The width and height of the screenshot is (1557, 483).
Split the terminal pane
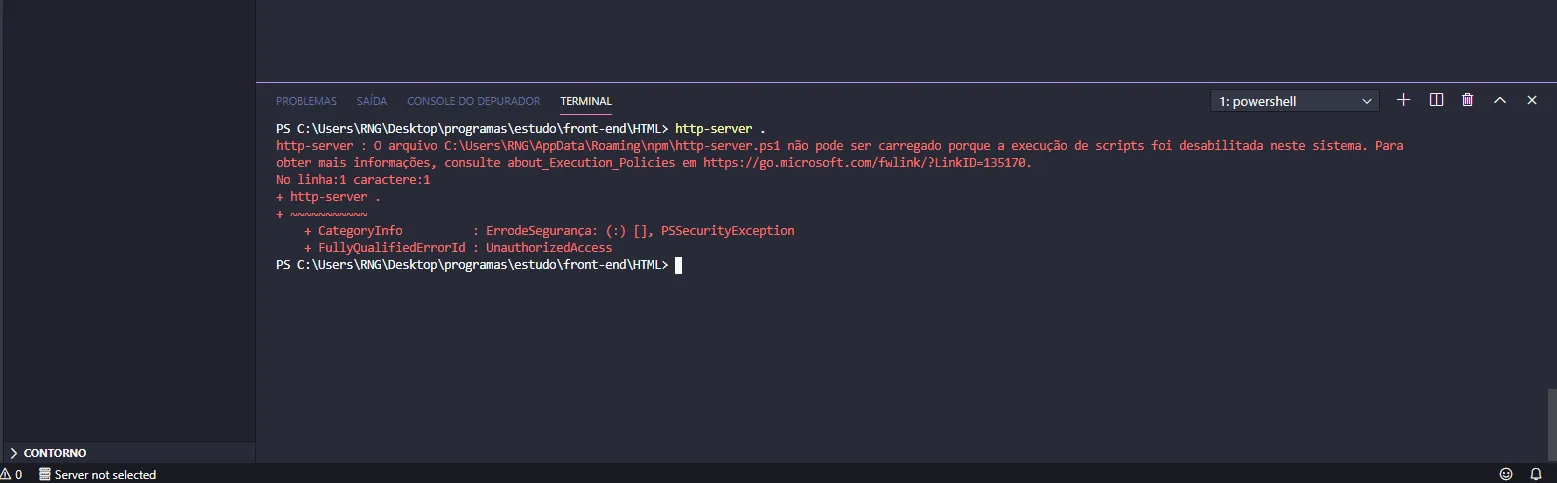click(x=1436, y=100)
